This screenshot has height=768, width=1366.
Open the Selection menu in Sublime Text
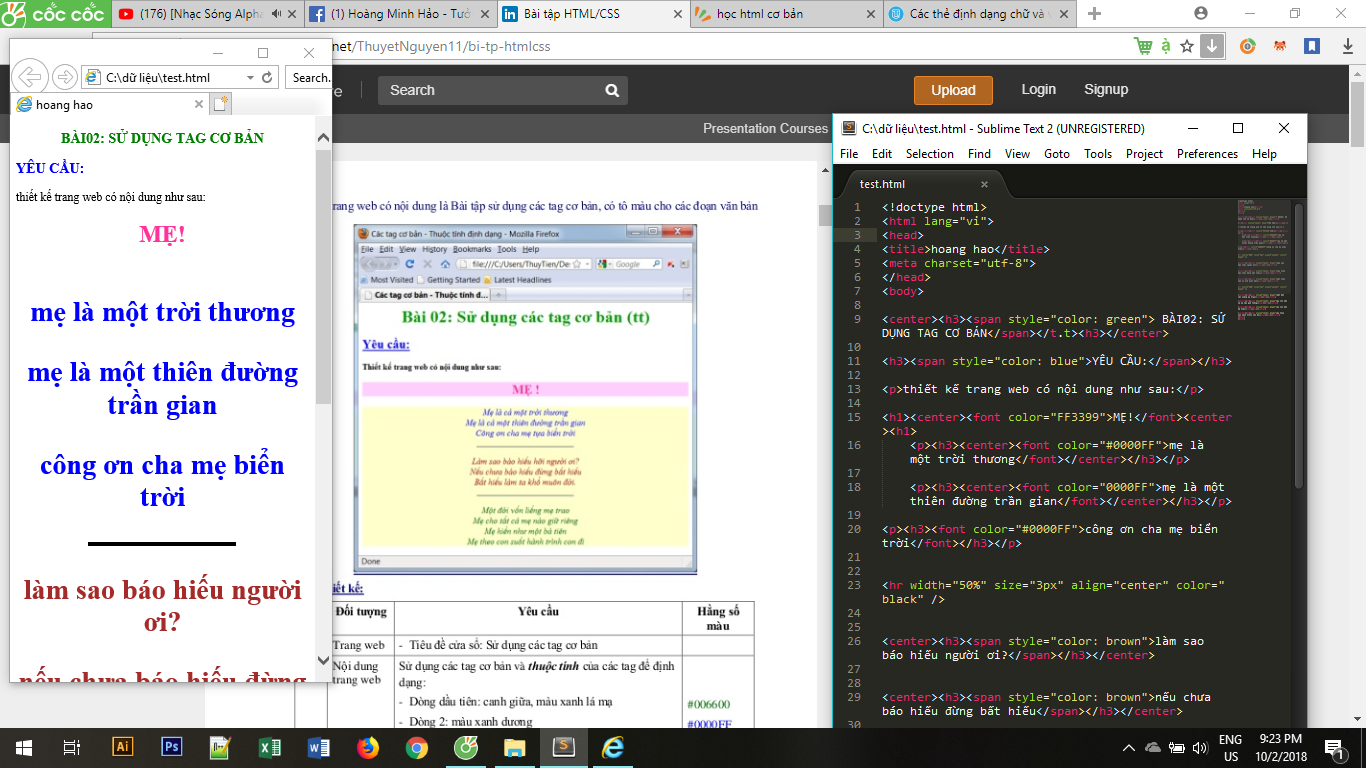coord(929,154)
